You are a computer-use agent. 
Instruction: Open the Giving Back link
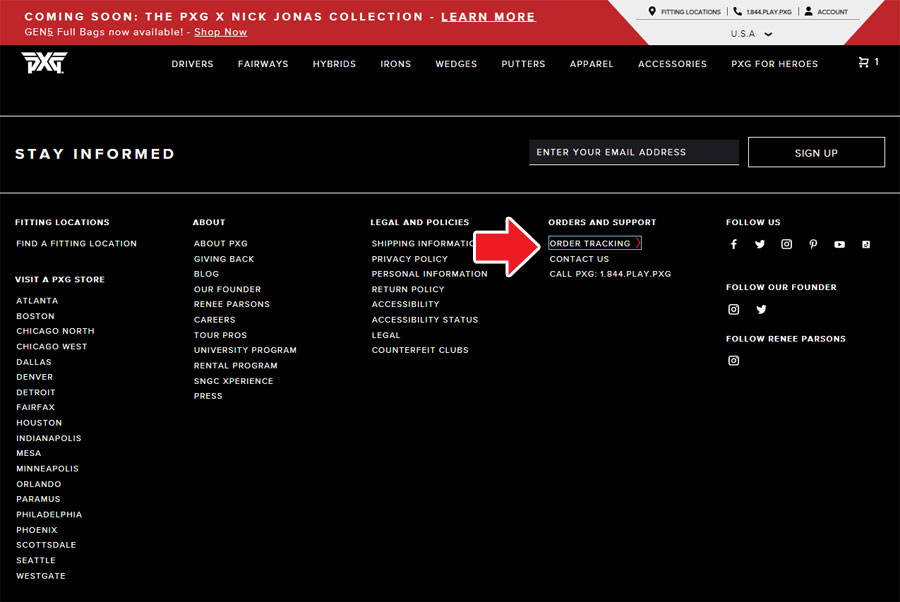pos(224,259)
